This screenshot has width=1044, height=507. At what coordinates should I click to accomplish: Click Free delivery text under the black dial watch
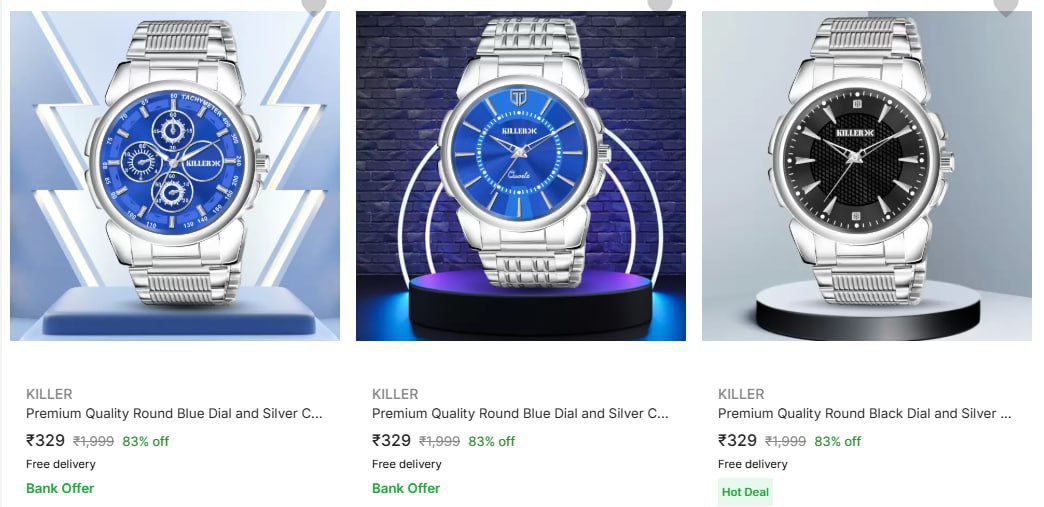753,464
